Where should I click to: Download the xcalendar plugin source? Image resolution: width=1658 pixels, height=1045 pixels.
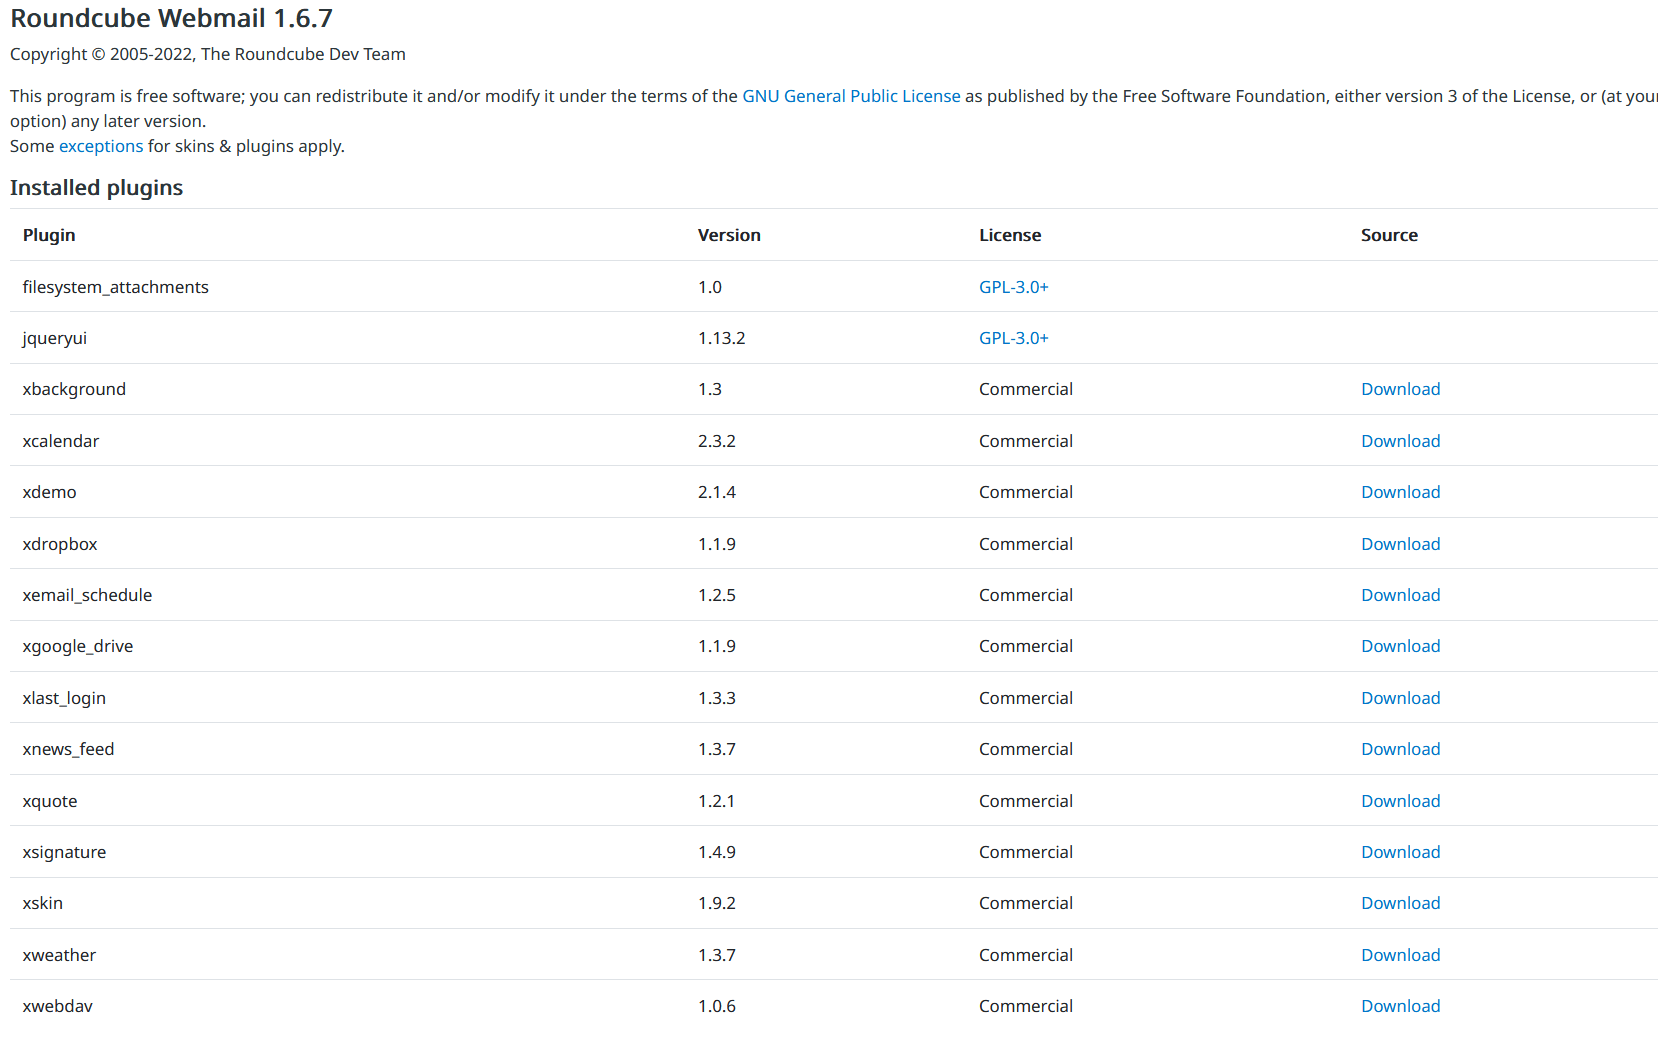point(1401,441)
